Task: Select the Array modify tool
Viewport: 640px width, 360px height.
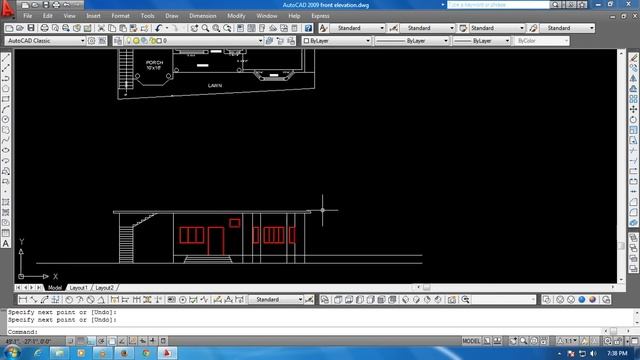Action: pyautogui.click(x=633, y=99)
